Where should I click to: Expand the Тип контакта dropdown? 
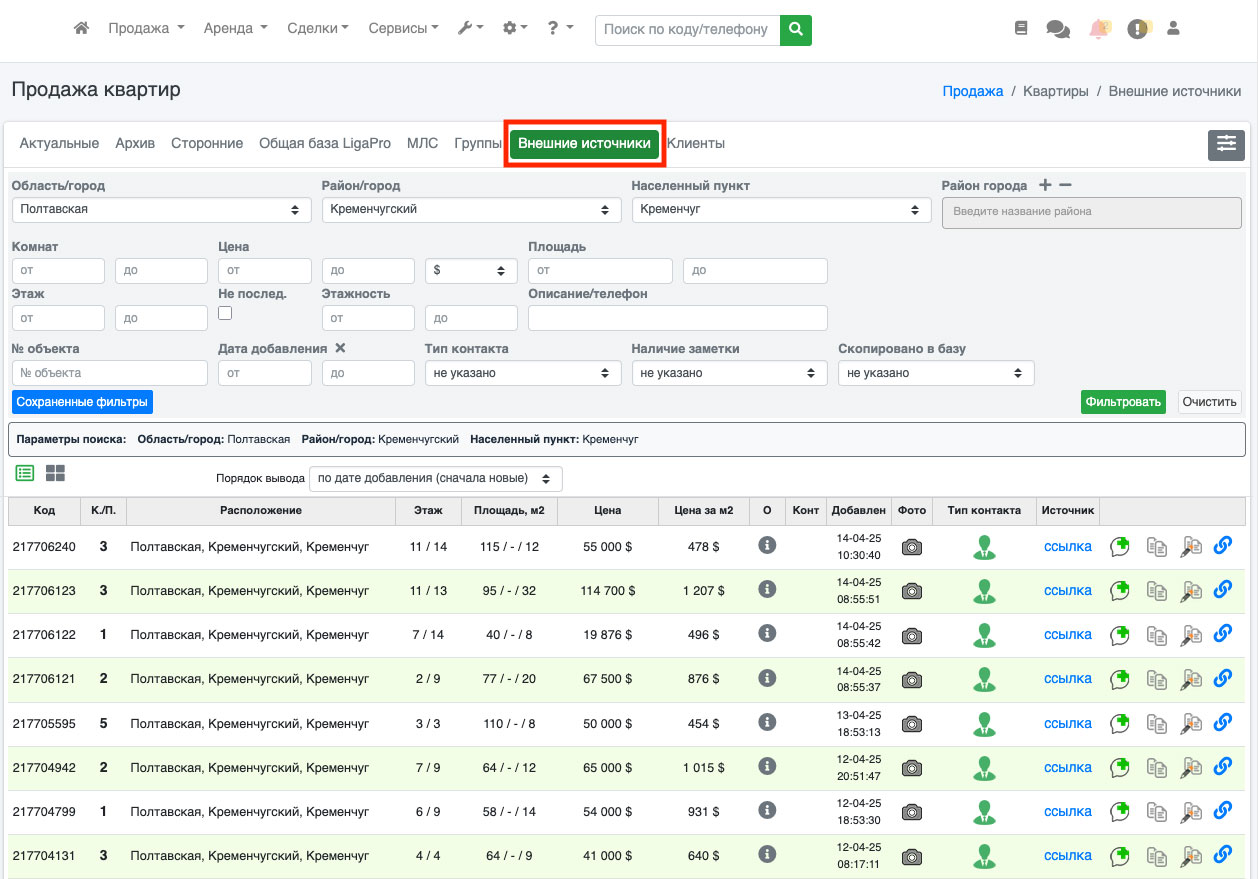[521, 373]
